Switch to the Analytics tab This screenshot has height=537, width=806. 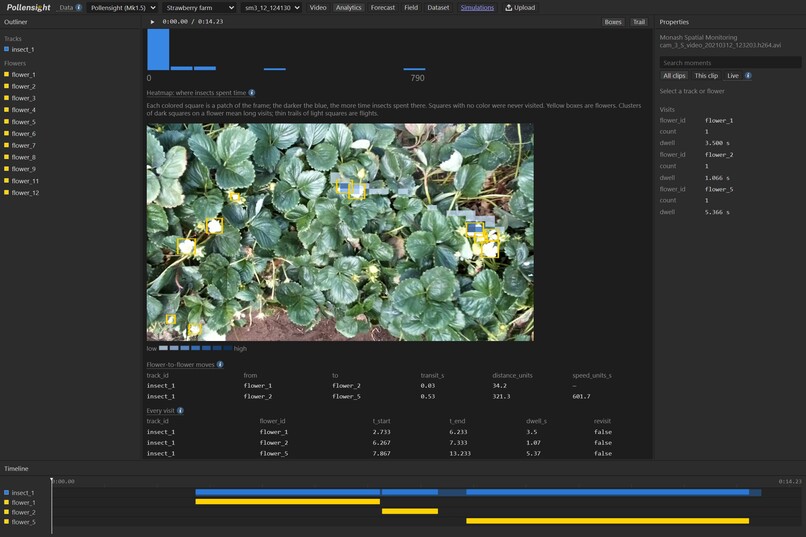348,8
